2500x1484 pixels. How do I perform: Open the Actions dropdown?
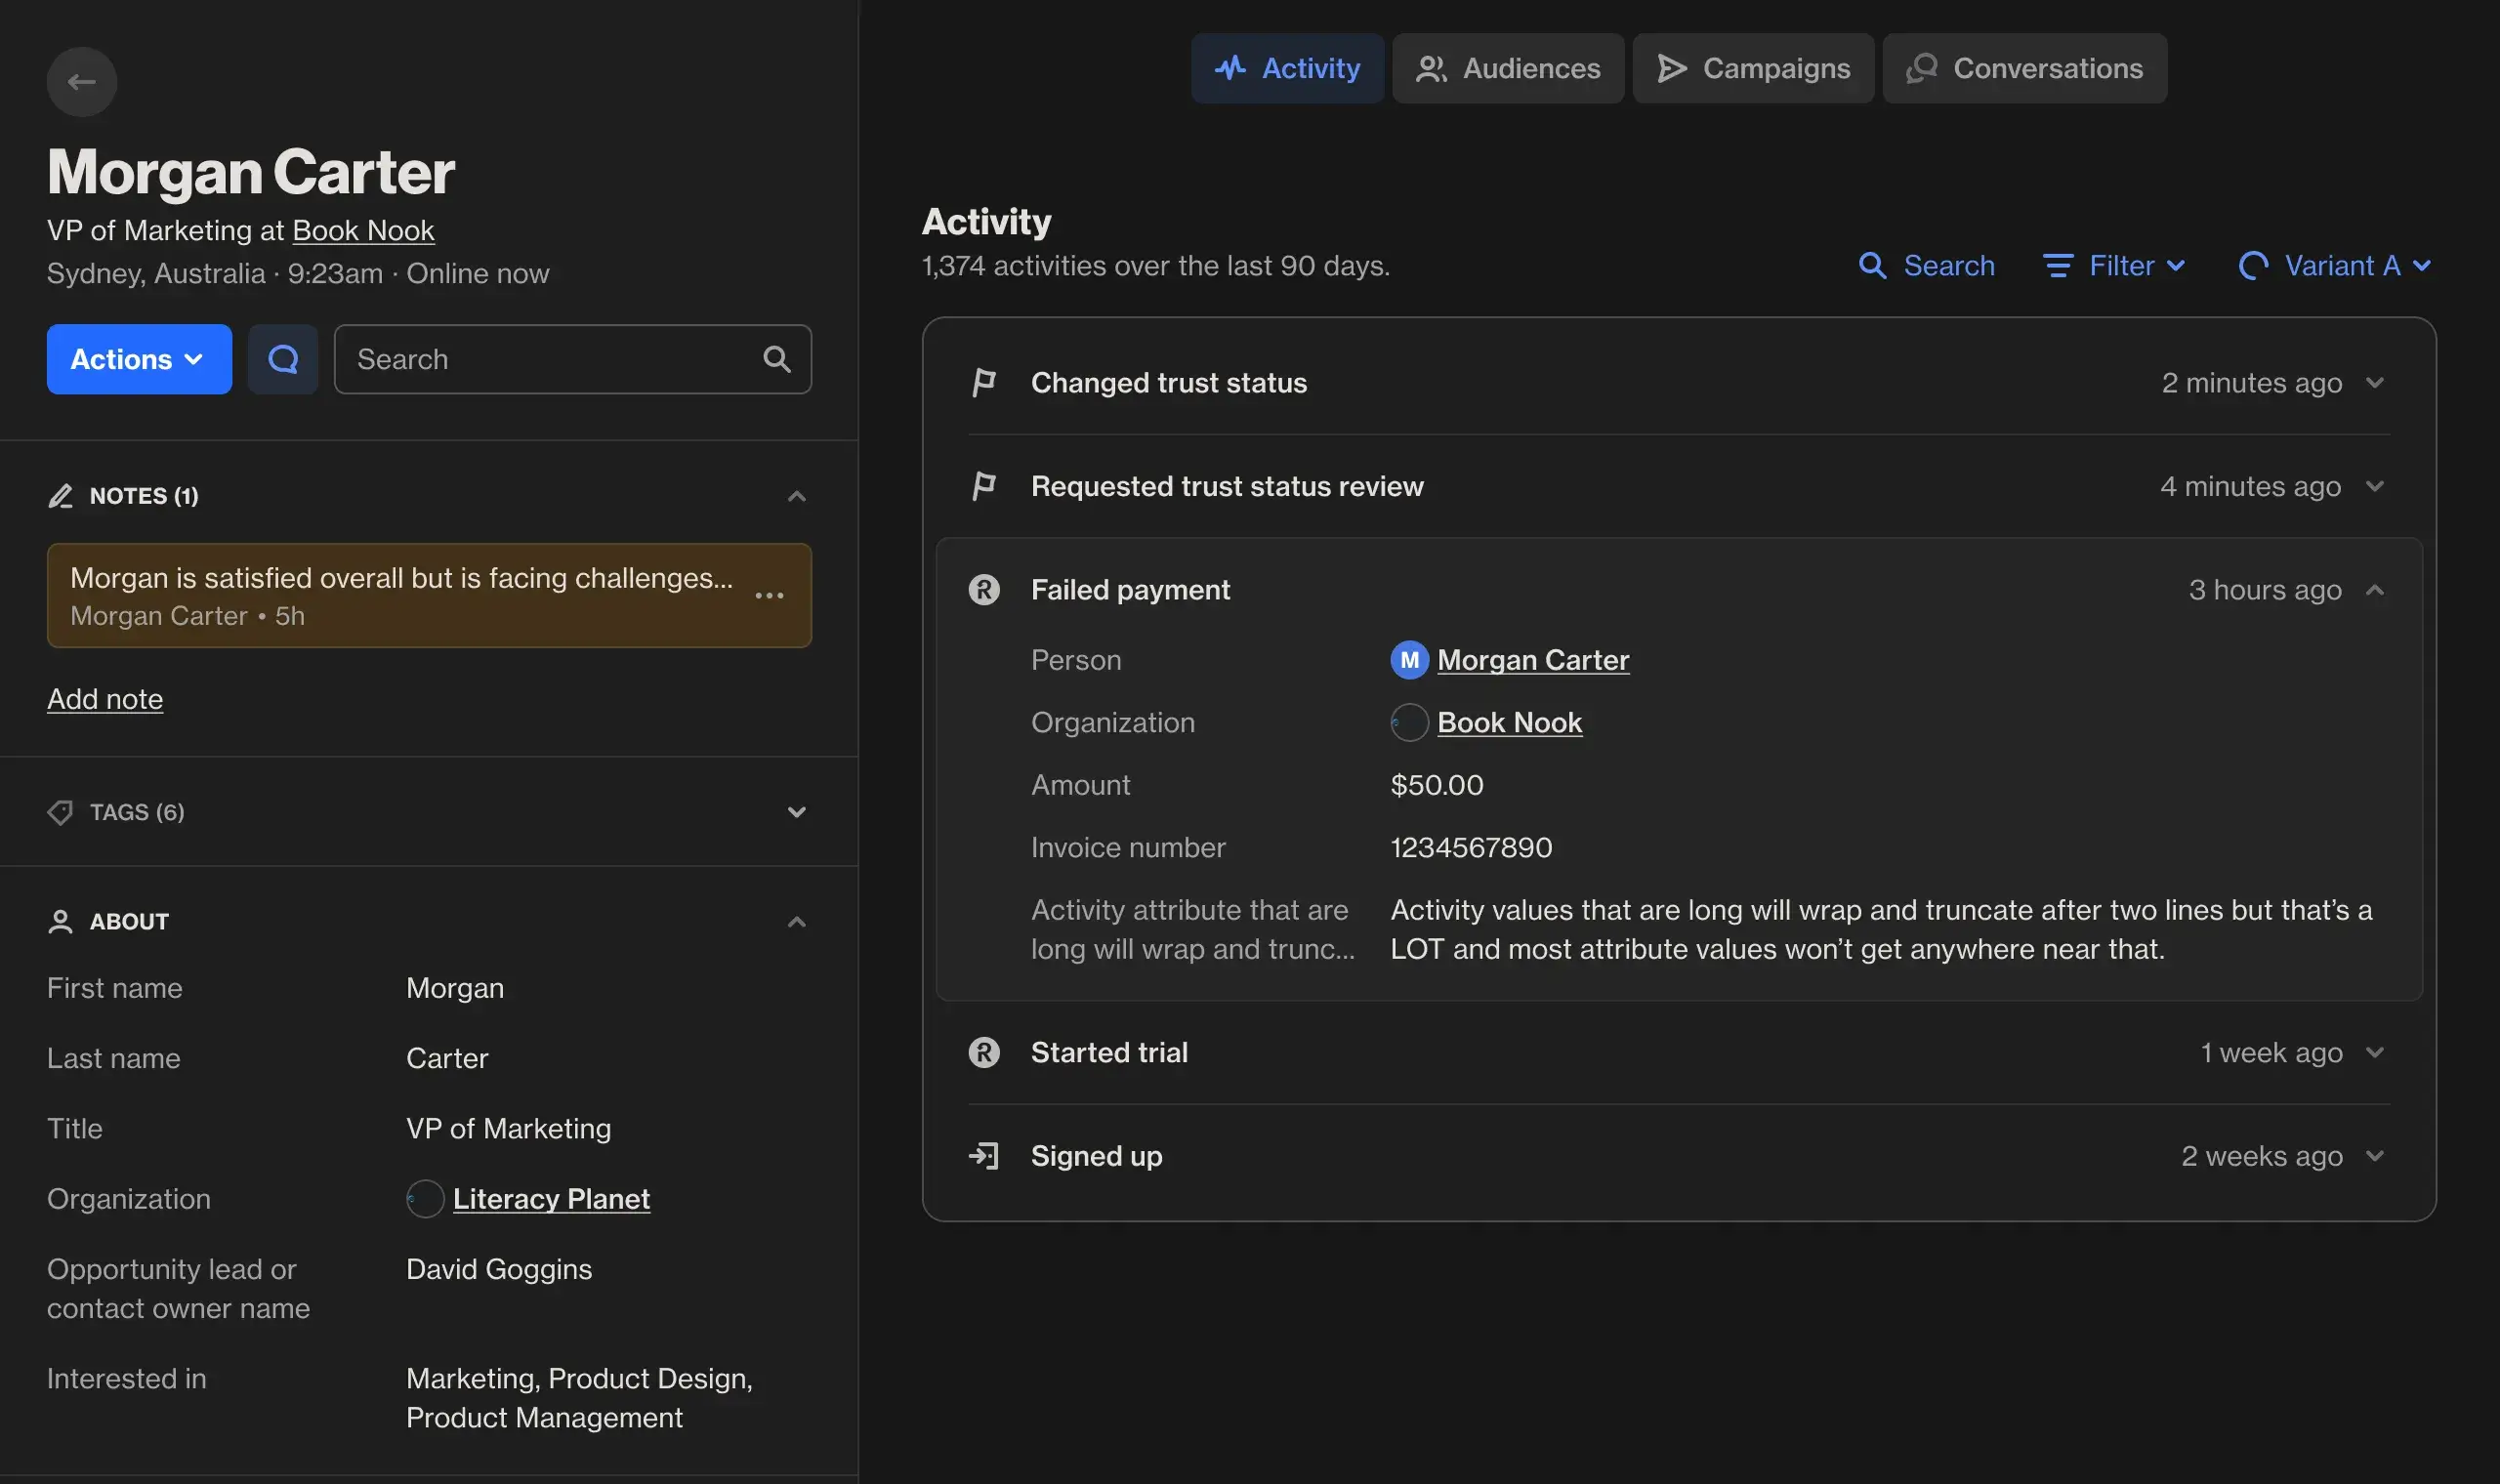139,359
